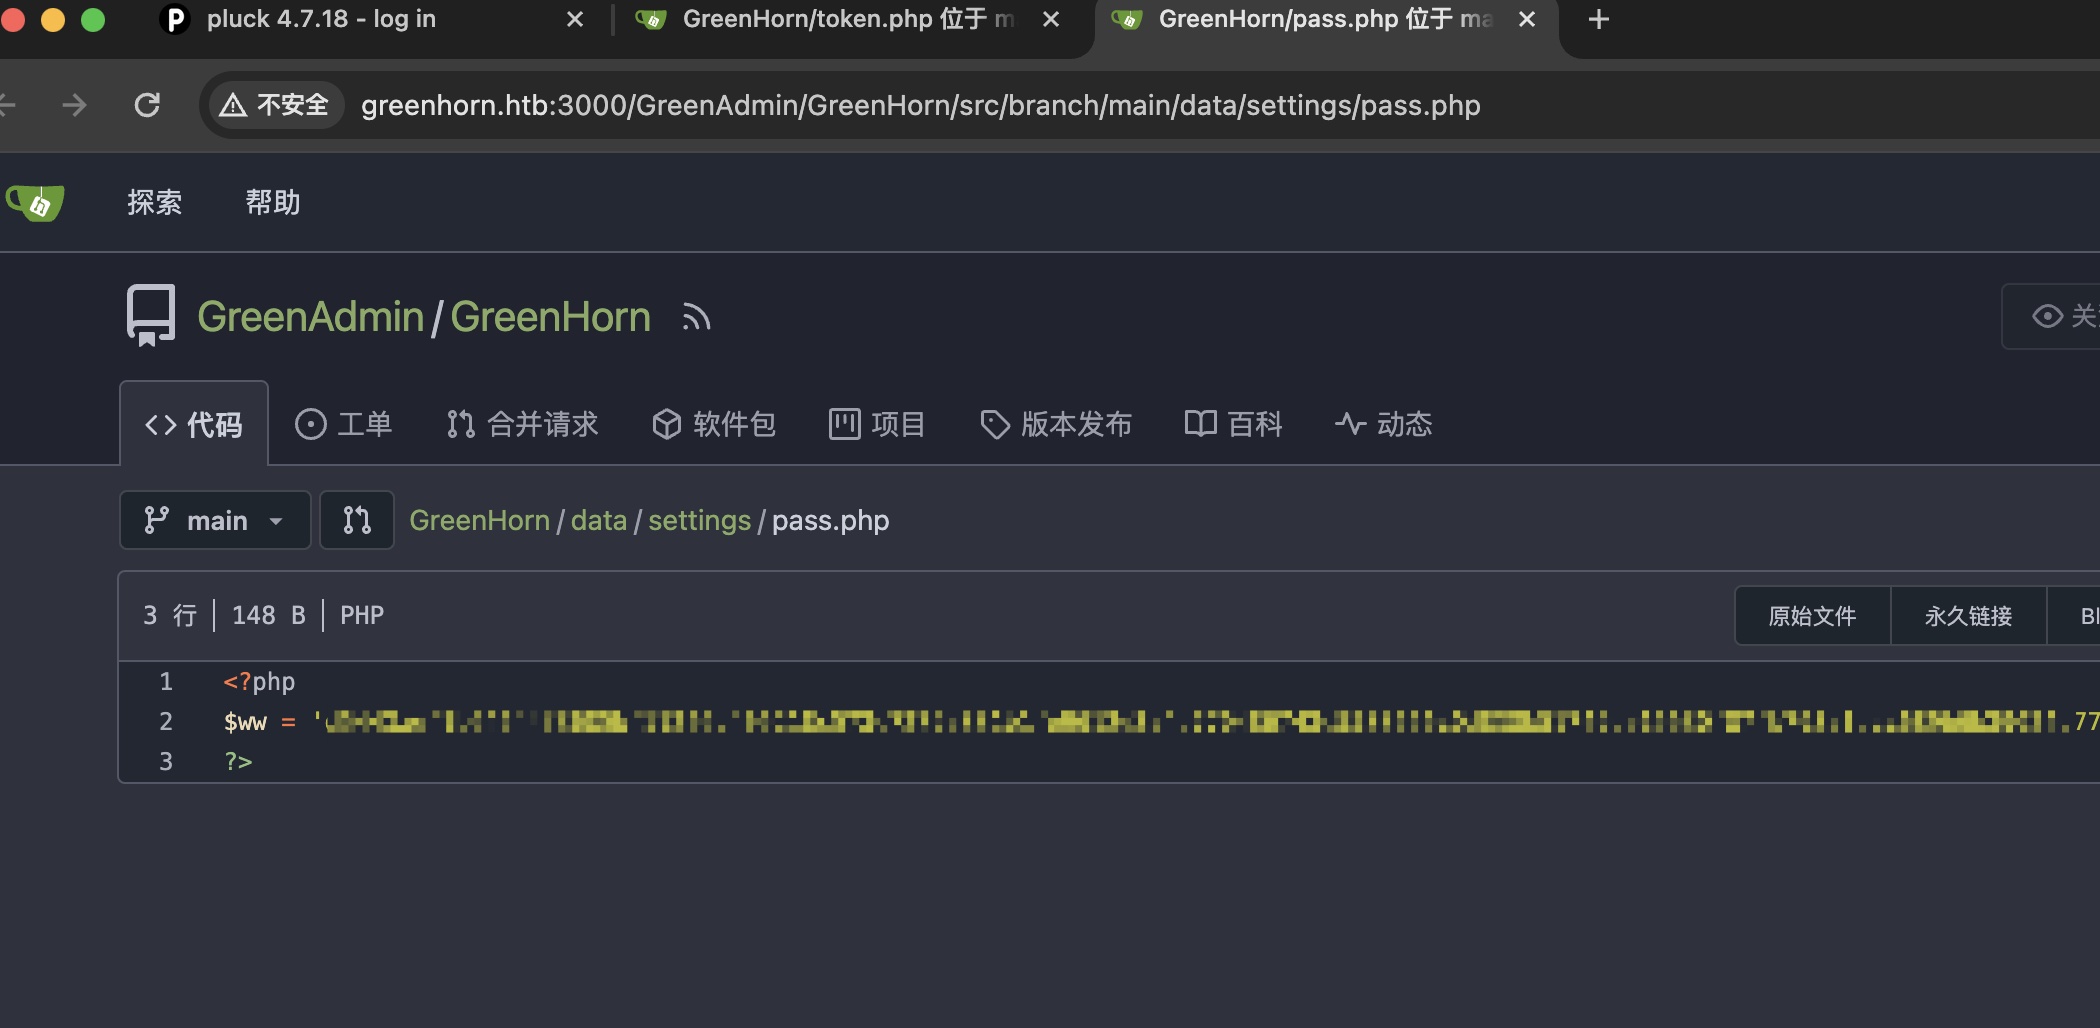Click the 永久链接 permalink button
This screenshot has width=2100, height=1028.
(1968, 616)
